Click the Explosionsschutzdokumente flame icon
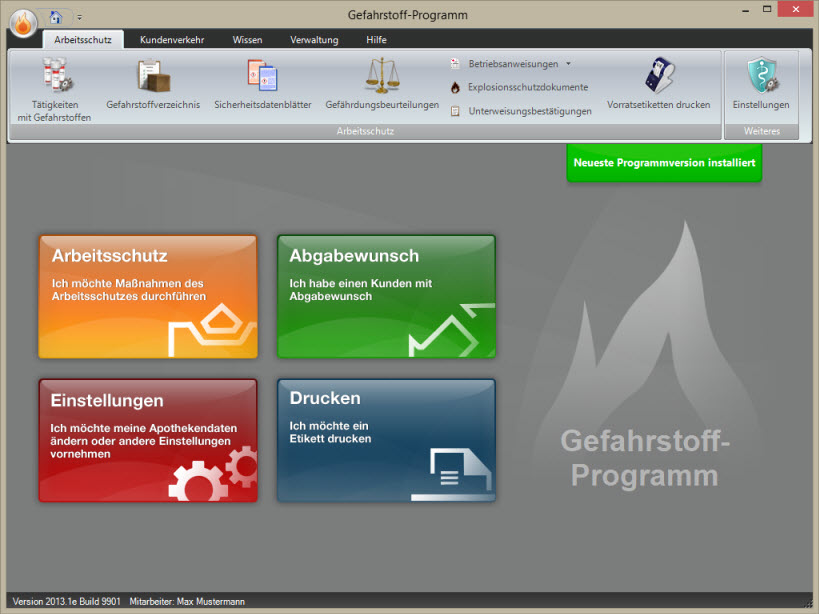 pos(455,87)
